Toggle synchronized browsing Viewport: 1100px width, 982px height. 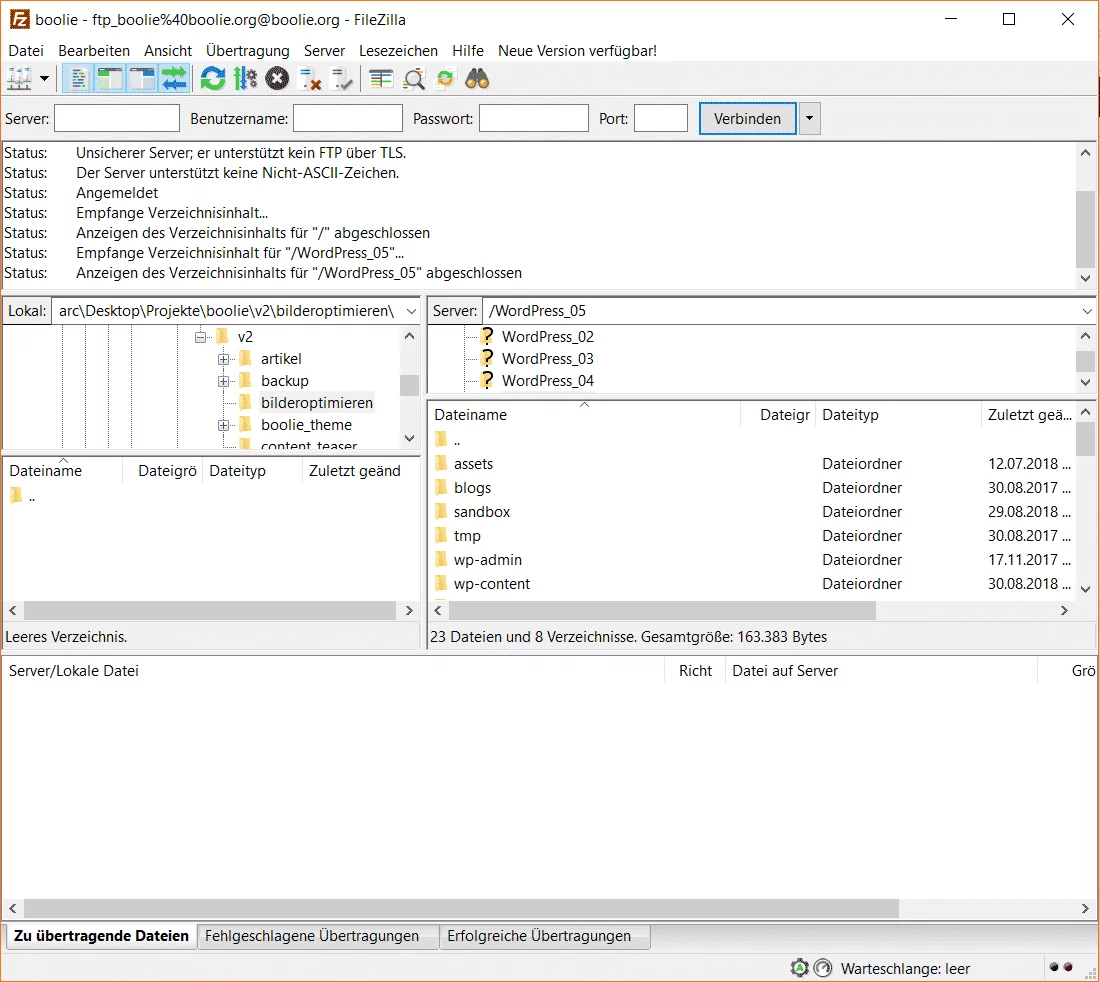pyautogui.click(x=445, y=79)
